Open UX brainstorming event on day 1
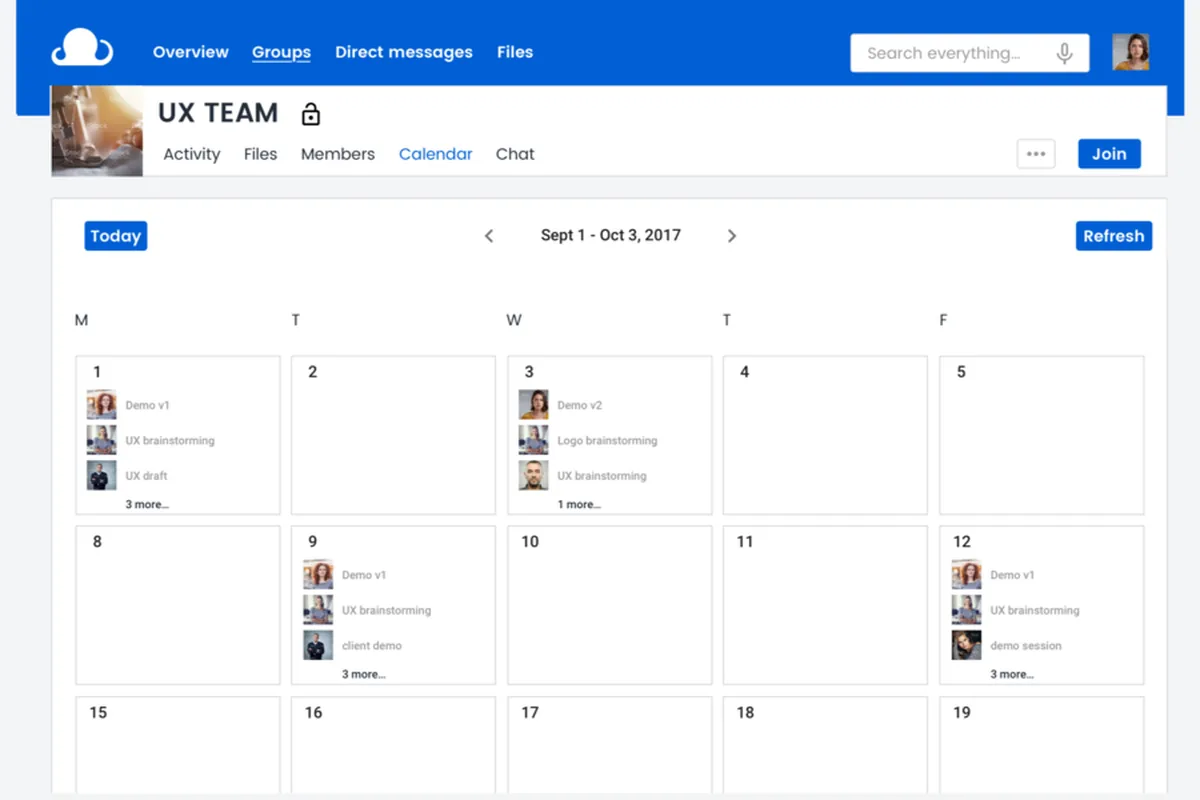The height and width of the screenshot is (800, 1200). click(170, 440)
